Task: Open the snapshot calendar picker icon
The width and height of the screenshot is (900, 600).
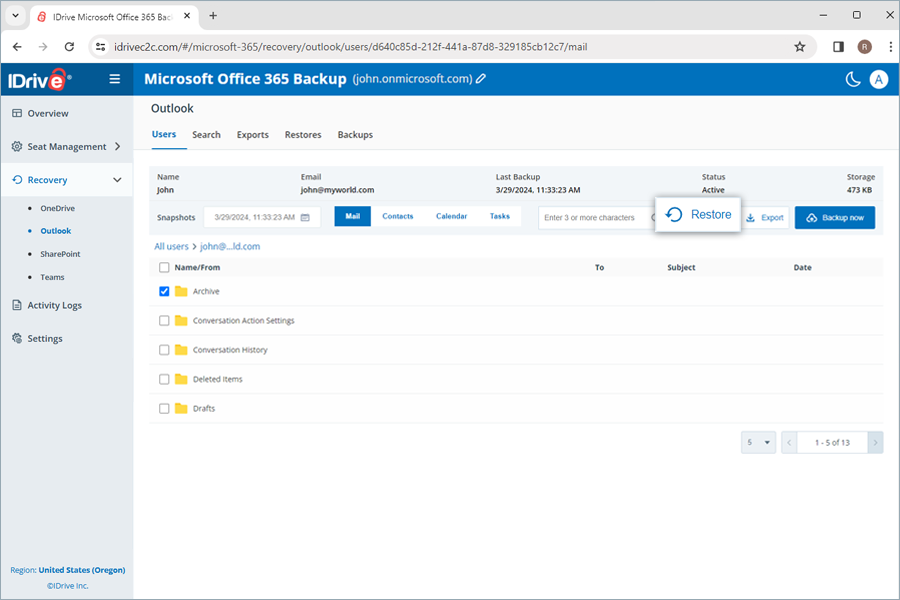Action: pyautogui.click(x=305, y=217)
